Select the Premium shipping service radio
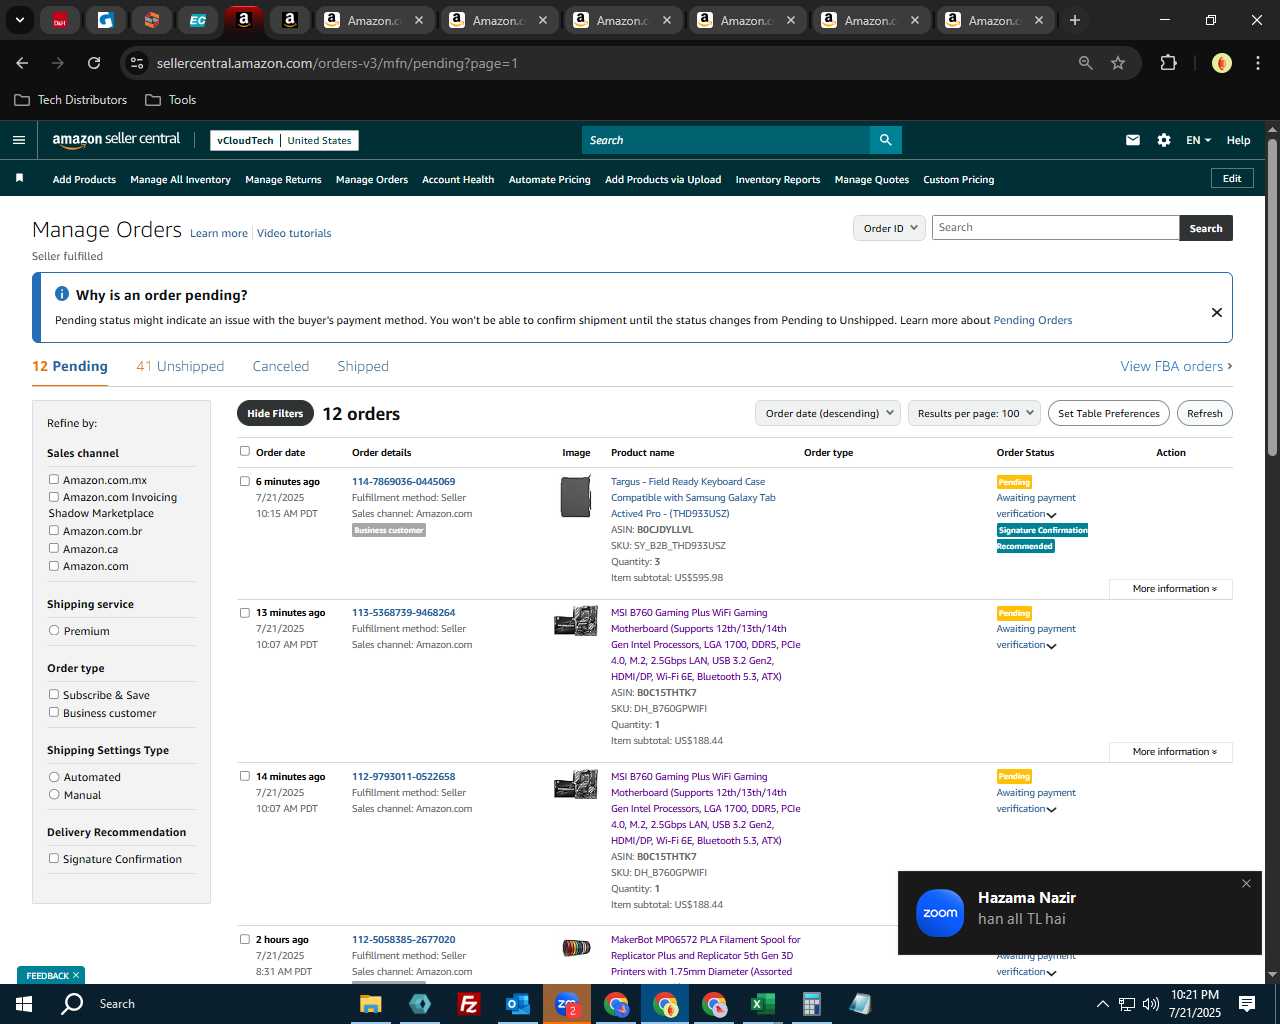 [x=54, y=630]
